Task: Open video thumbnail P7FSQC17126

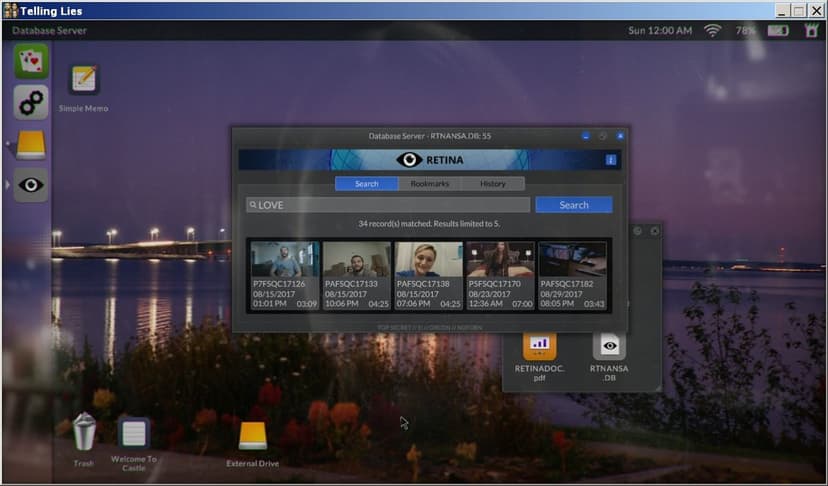Action: click(285, 275)
